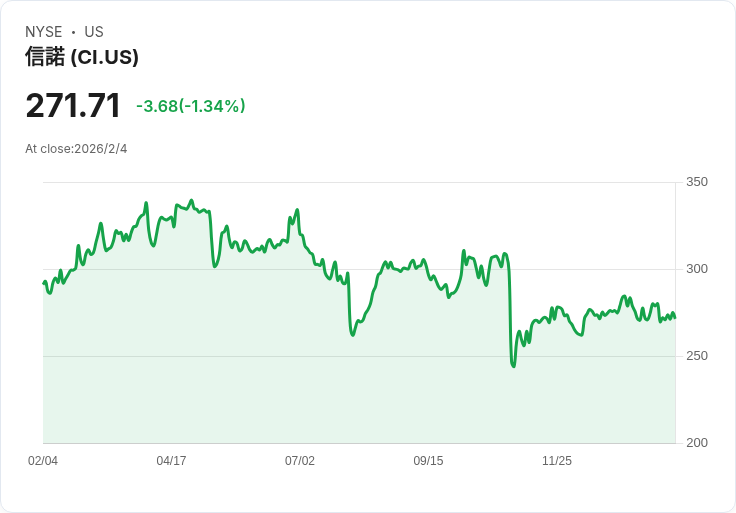Click the US market label
The width and height of the screenshot is (736, 513).
94,32
